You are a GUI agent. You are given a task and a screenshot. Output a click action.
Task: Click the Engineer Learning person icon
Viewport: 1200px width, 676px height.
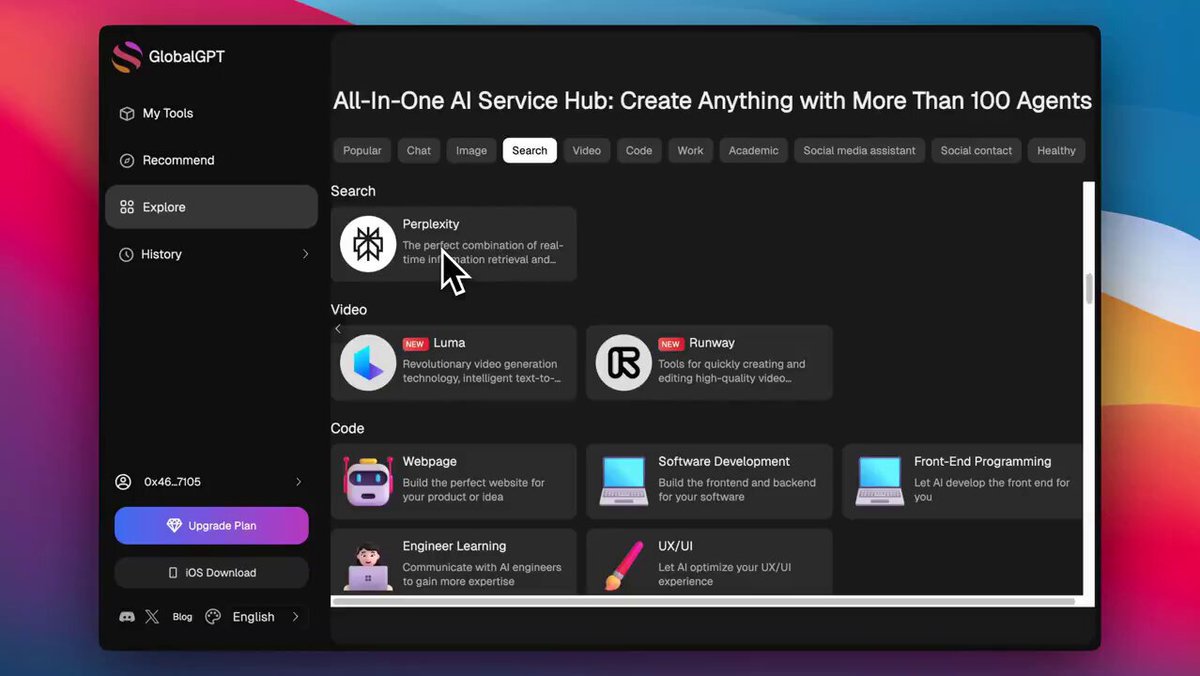coord(368,566)
